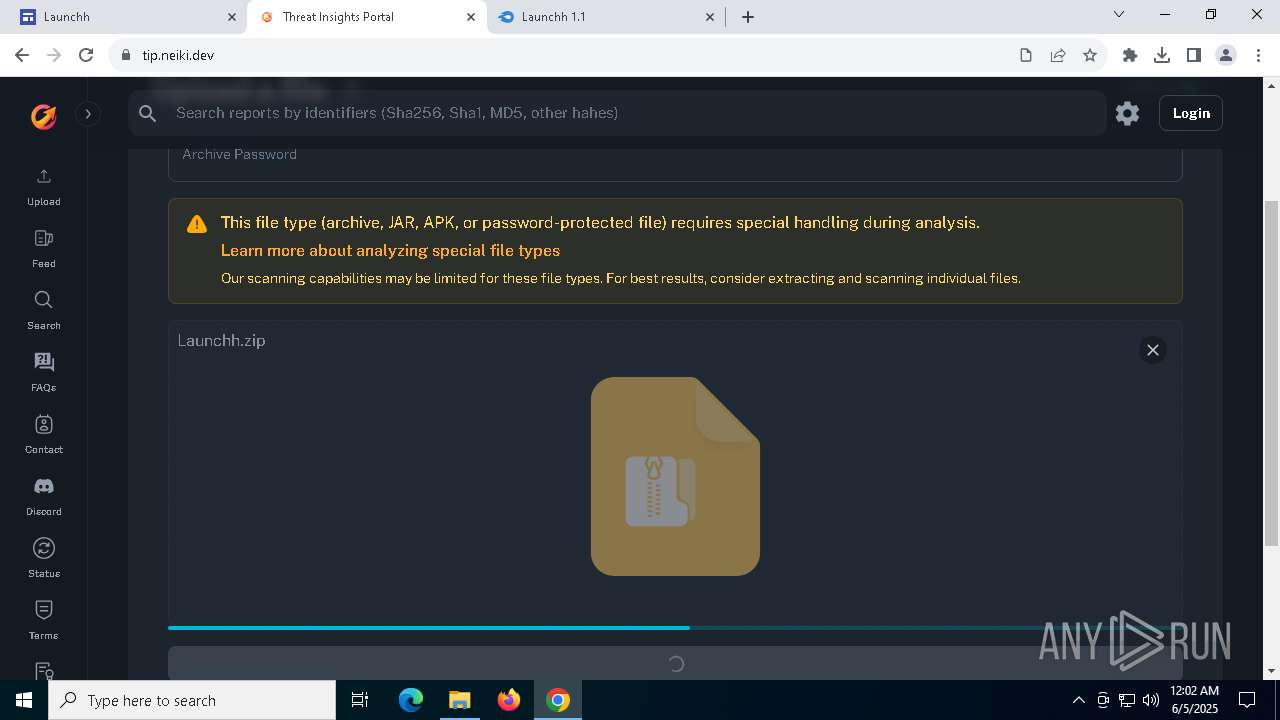Open the Extensions puzzle icon
1280x720 pixels.
click(x=1130, y=55)
